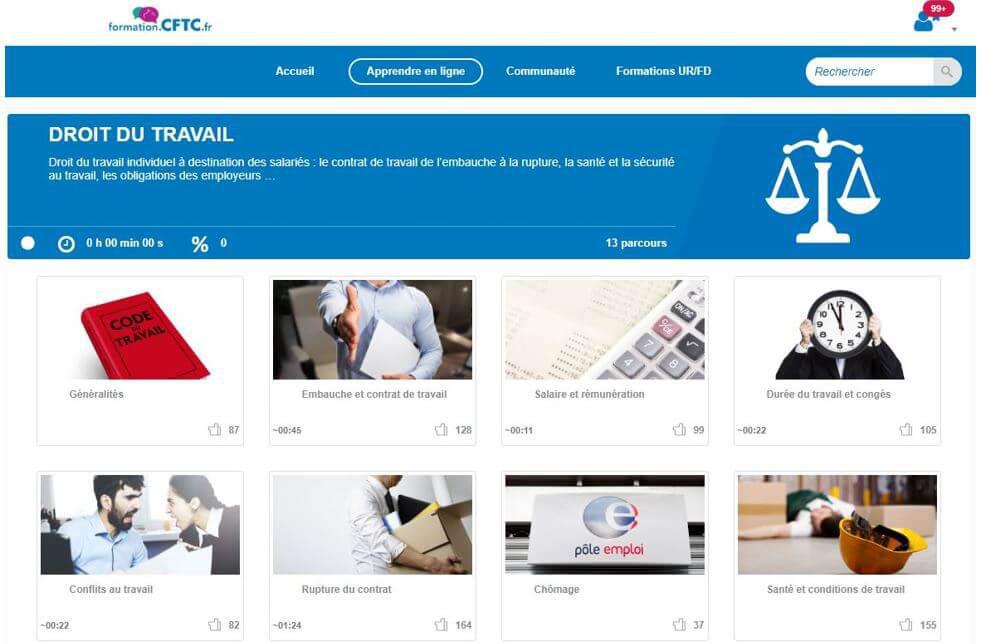981x644 pixels.
Task: Click the Rechercher search input field
Action: tap(870, 71)
